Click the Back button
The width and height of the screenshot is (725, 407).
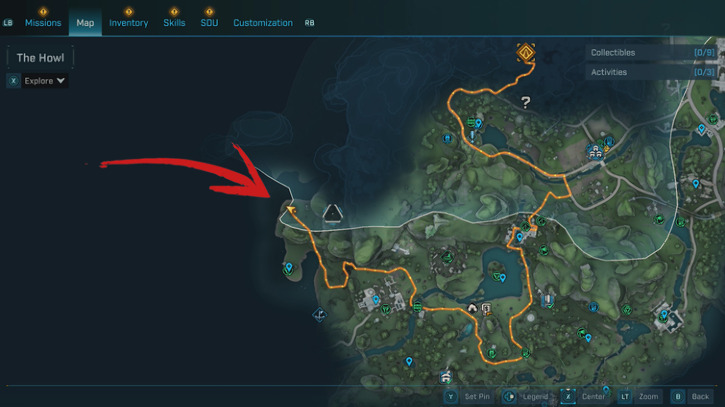tap(692, 396)
